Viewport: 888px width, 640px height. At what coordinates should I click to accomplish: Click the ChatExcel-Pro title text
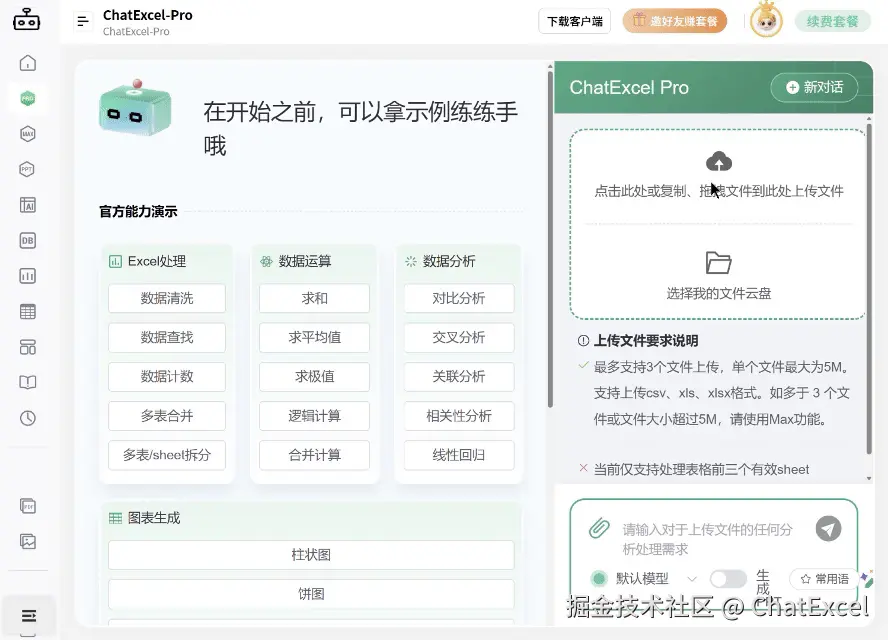tap(147, 15)
